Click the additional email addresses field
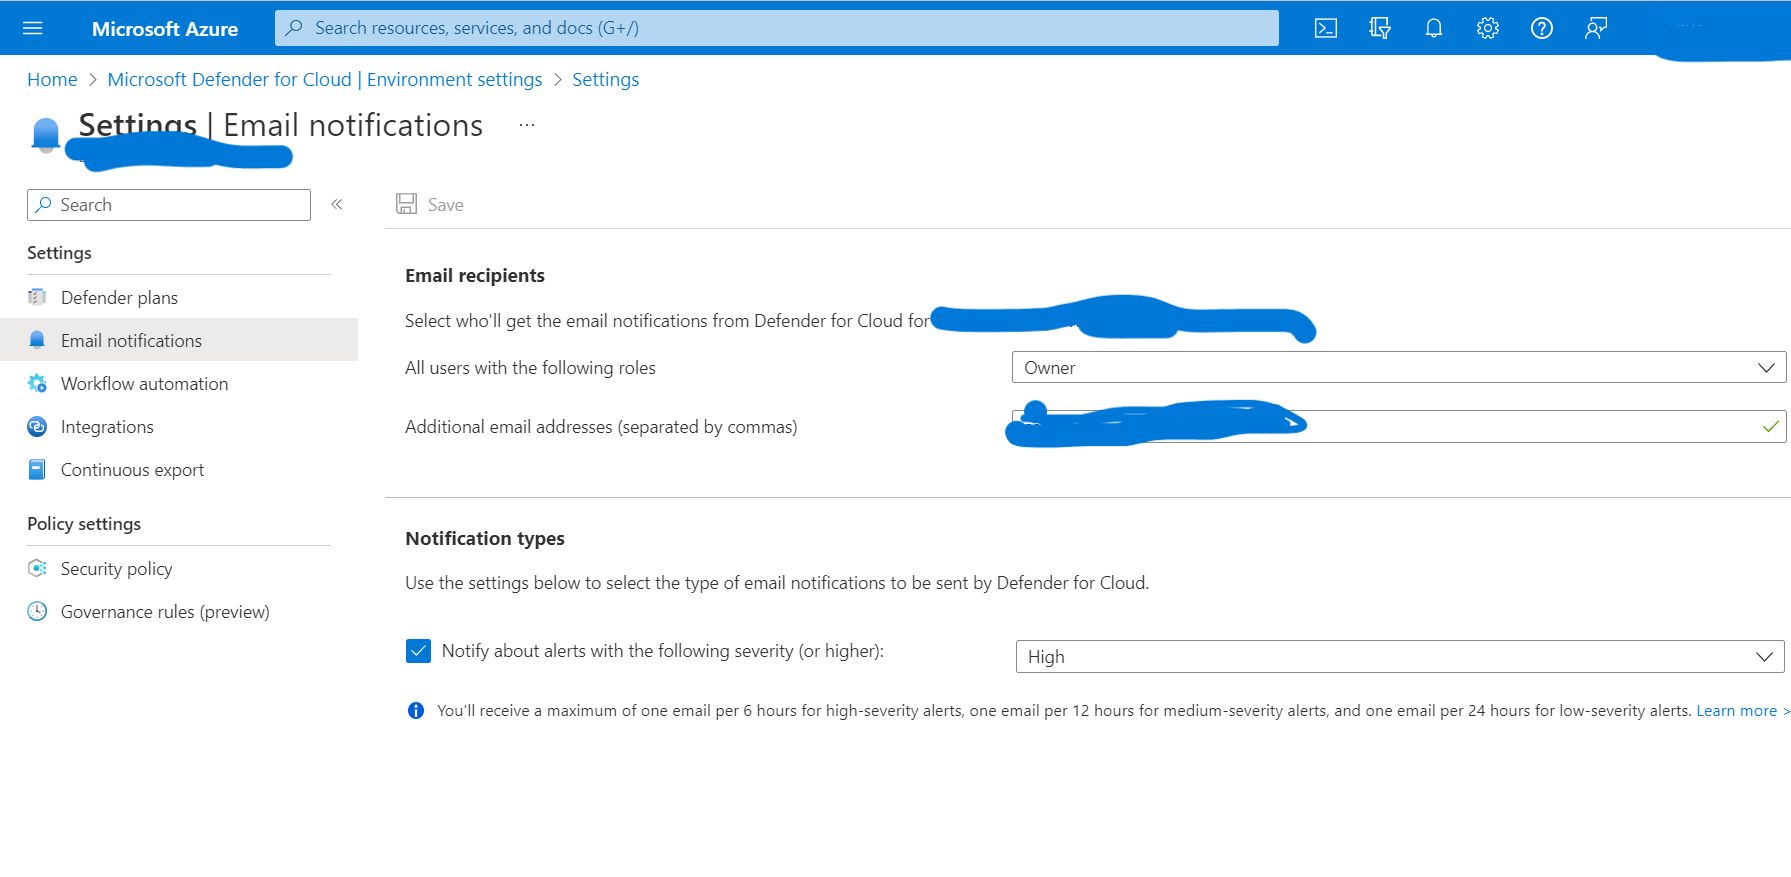1791x877 pixels. tap(1399, 426)
